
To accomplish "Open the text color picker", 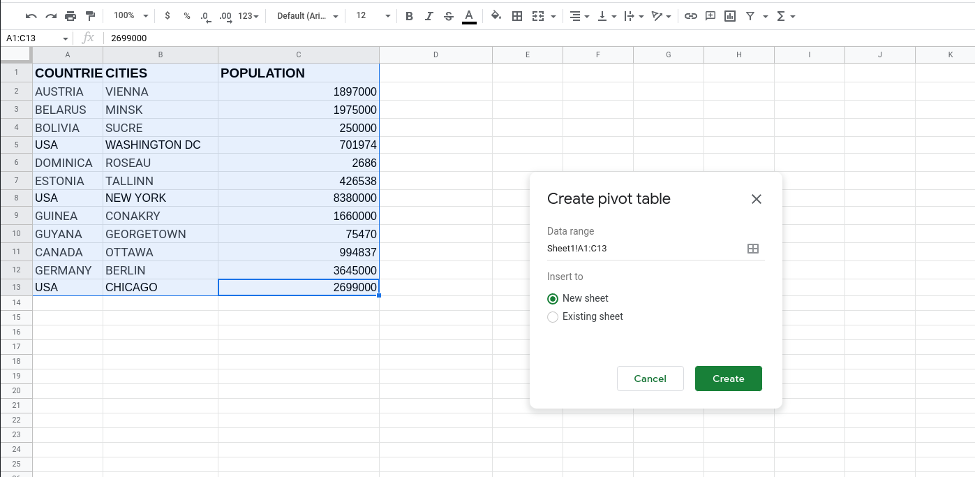I will coord(469,16).
